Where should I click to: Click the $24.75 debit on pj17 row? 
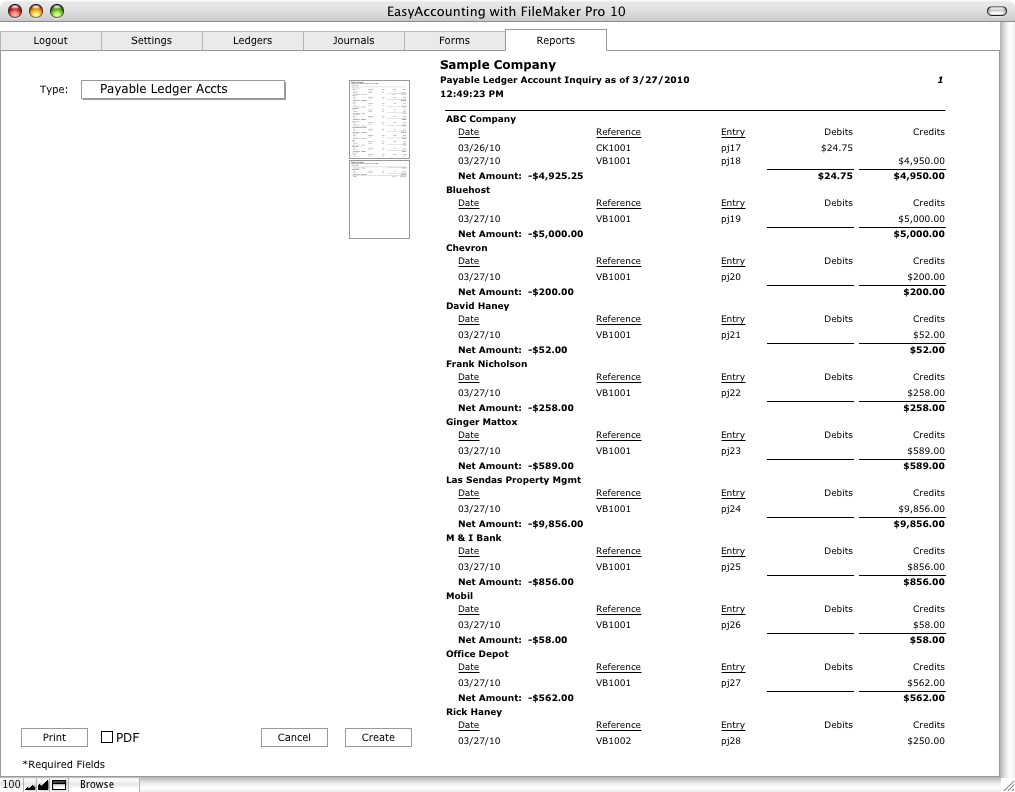tap(836, 148)
